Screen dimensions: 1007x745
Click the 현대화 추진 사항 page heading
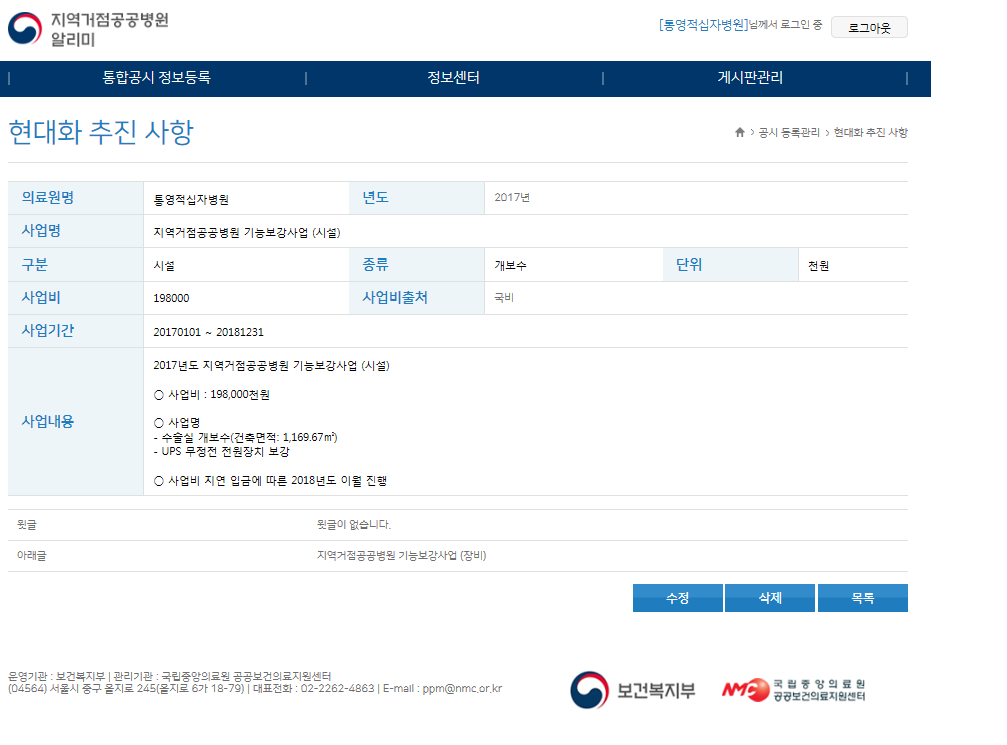point(101,132)
